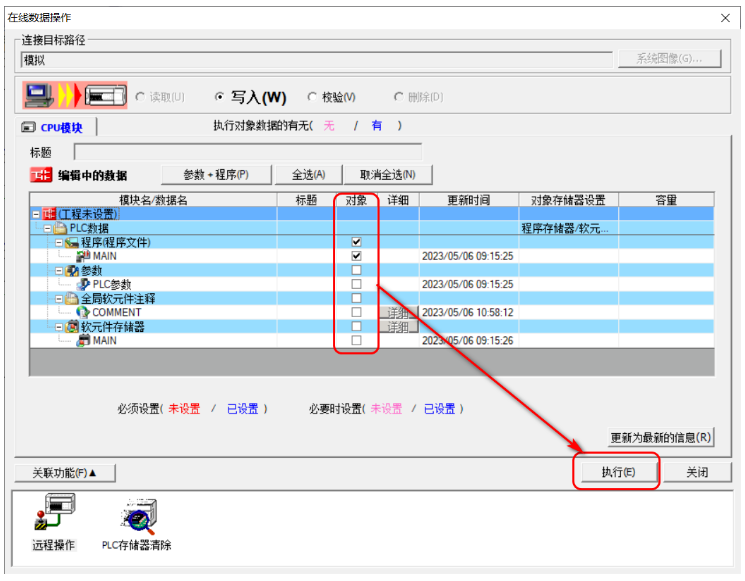Screen dimensions: 745x581
Task: Uncheck the 程序(程序文件) target checkbox
Action: (356, 242)
